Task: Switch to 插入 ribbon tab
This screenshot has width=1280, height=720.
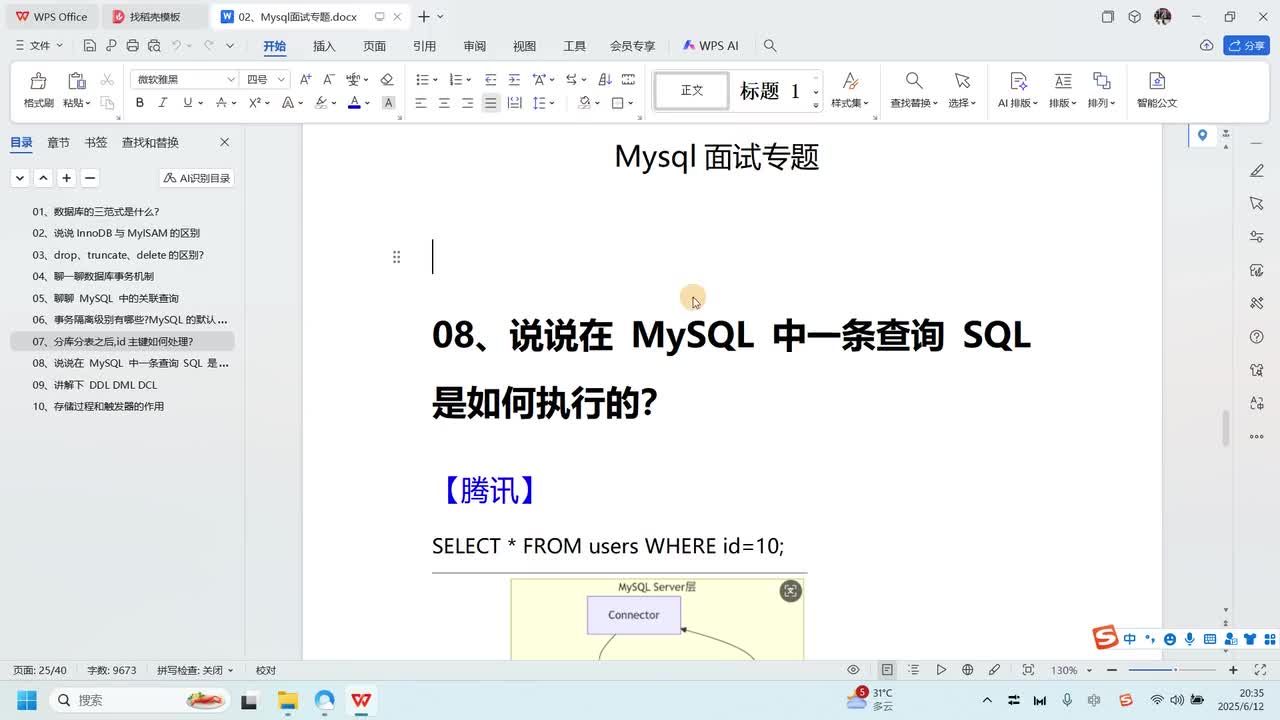Action: (324, 46)
